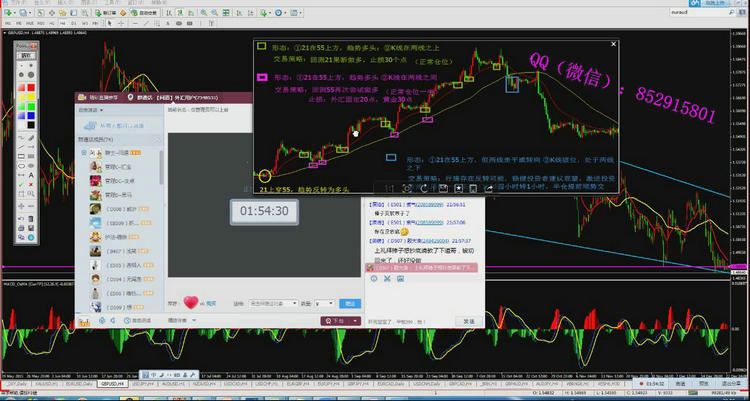Select the trendline drawing tool
Viewport: 750px width, 401px height.
[x=146, y=23]
